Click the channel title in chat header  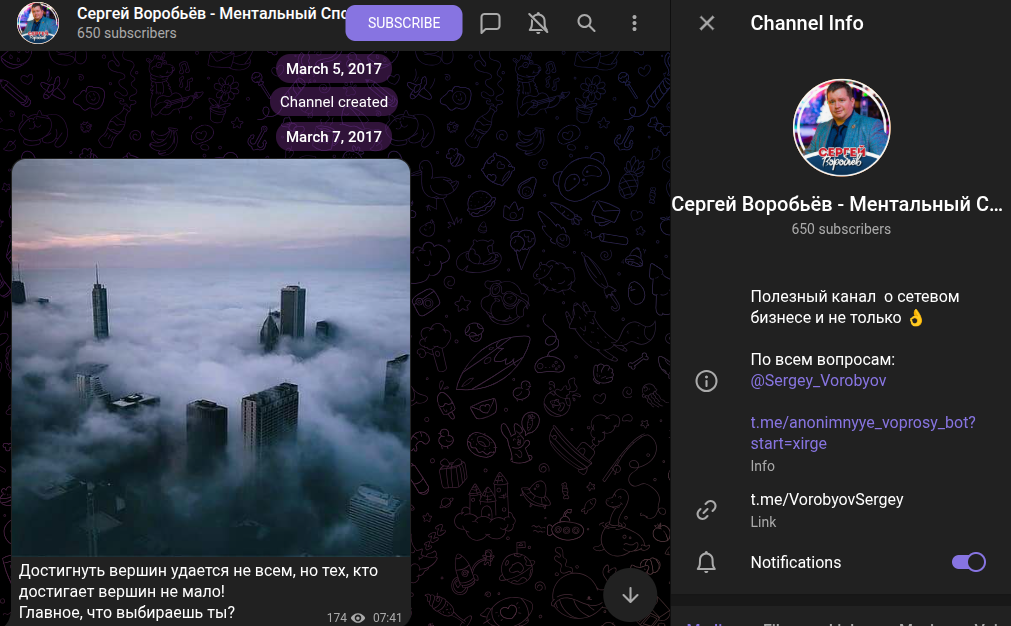210,15
